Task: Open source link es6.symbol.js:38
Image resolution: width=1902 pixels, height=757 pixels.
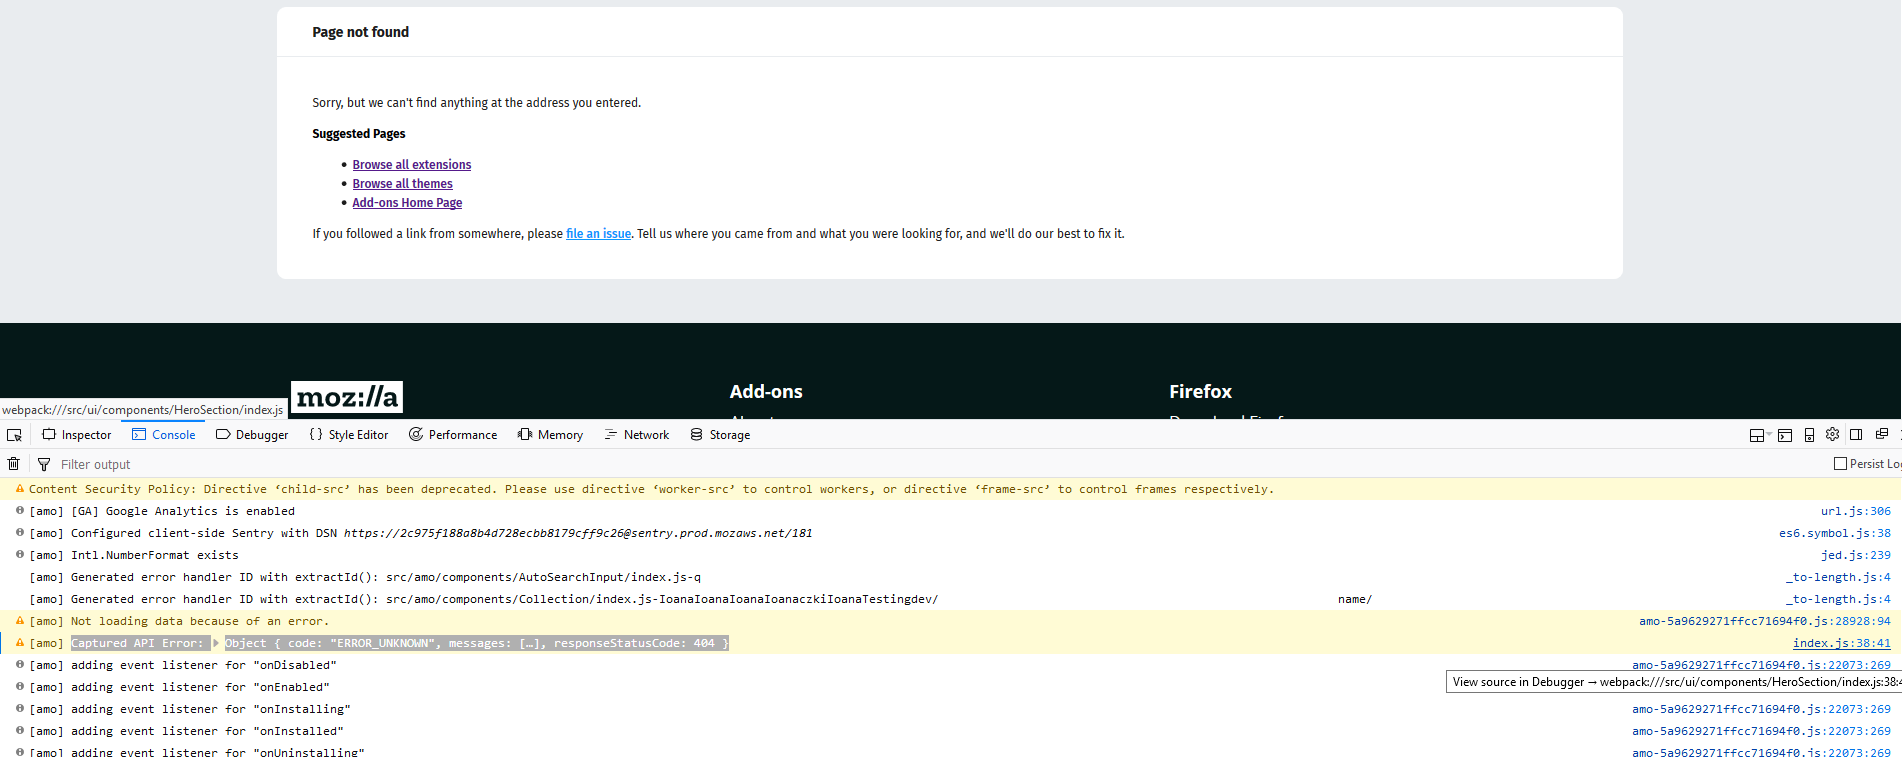Action: point(1835,533)
